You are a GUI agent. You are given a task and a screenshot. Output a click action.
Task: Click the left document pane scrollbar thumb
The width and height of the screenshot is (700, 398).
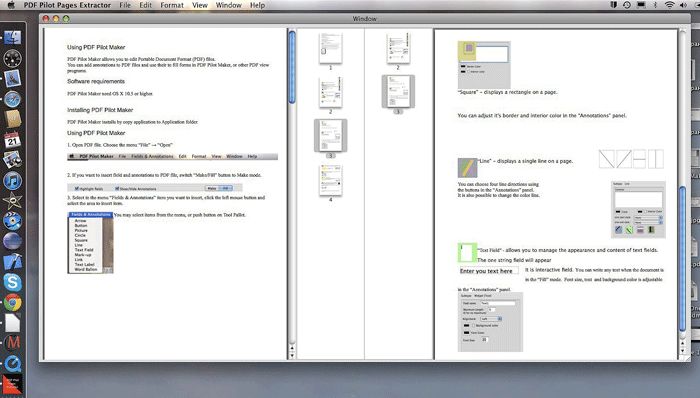coord(292,67)
